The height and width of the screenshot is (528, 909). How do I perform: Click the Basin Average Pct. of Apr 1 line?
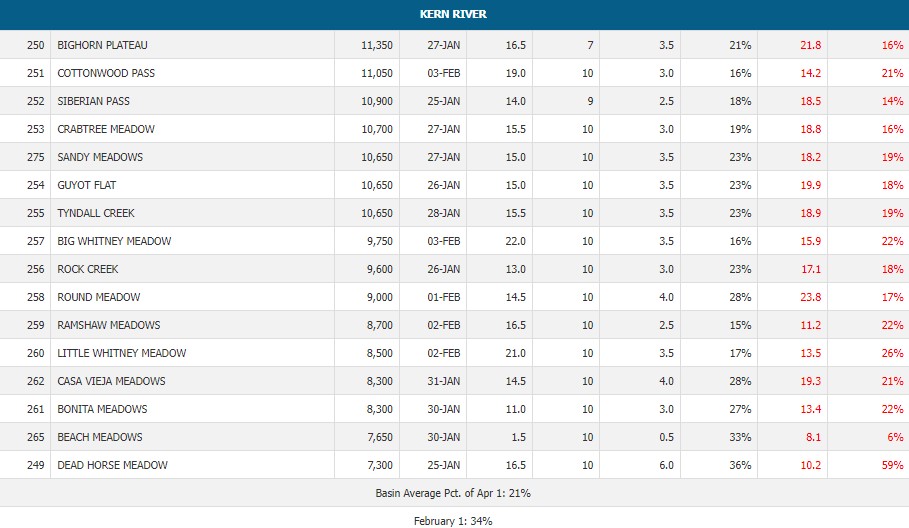(454, 493)
